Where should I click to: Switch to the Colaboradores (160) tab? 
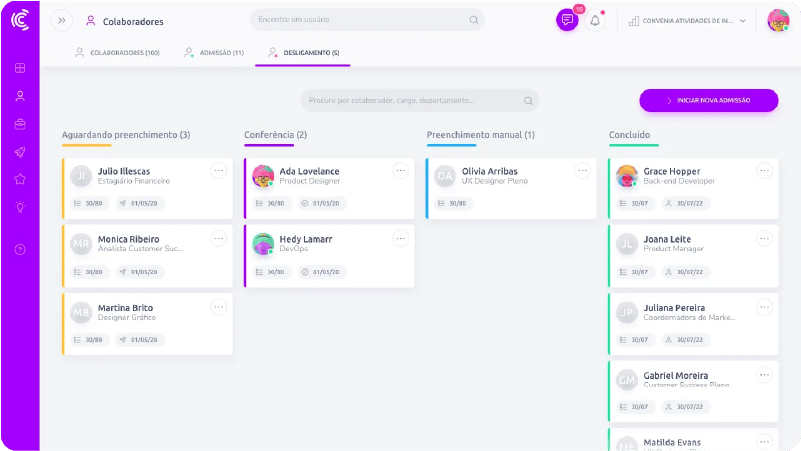click(x=117, y=52)
